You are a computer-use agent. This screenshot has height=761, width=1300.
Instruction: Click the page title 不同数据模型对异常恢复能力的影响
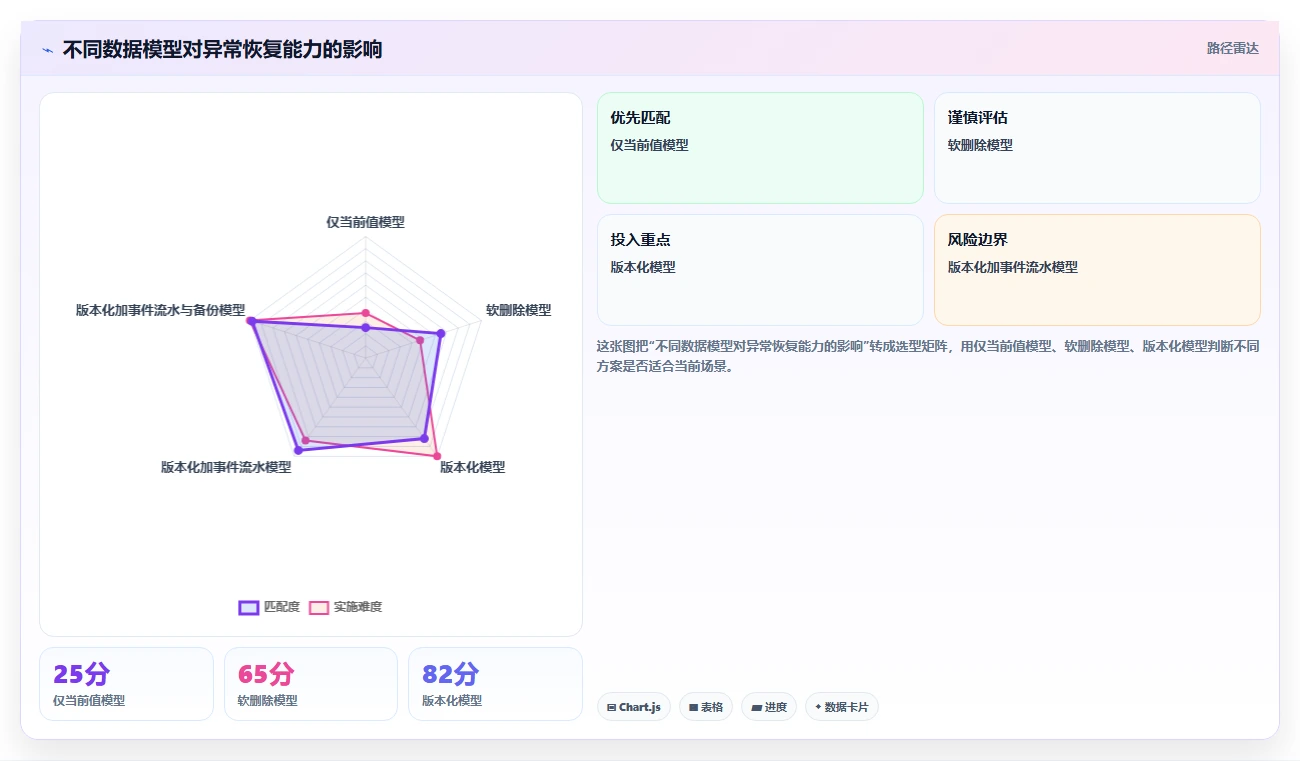222,50
